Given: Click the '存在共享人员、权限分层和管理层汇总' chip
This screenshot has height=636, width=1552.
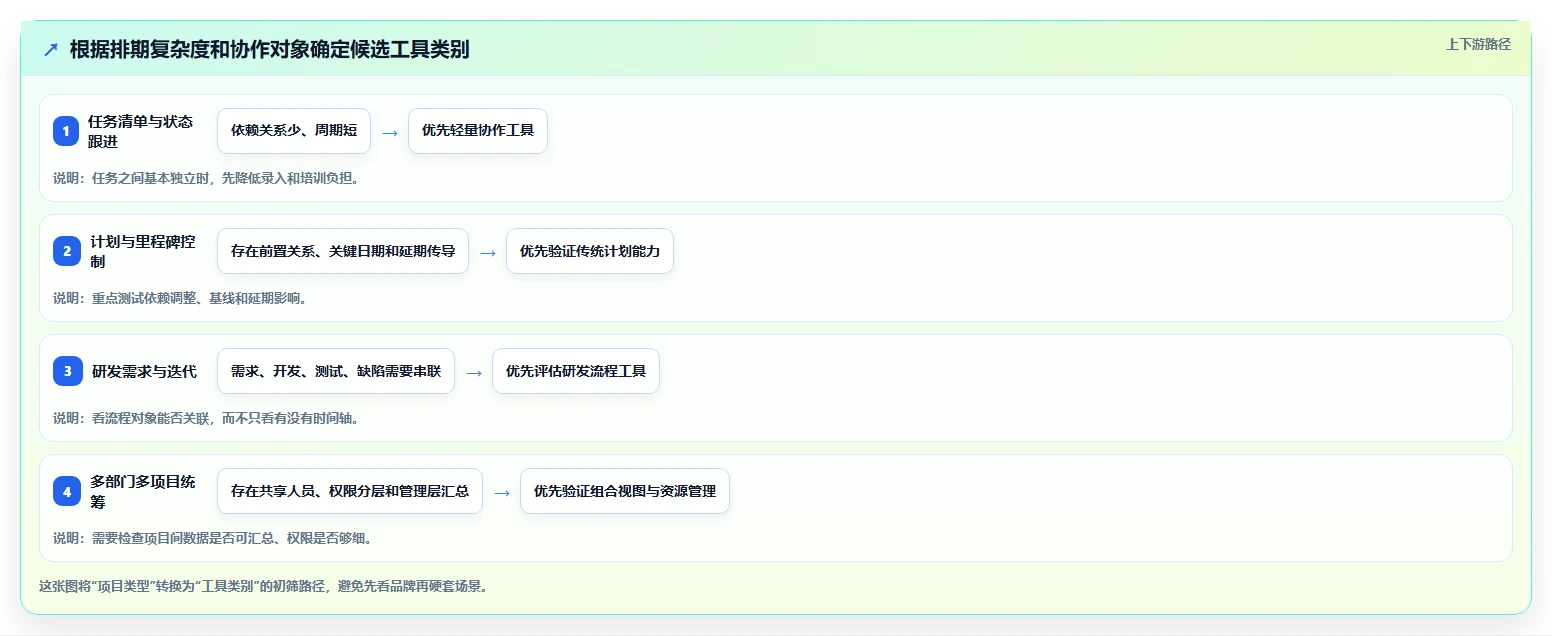Looking at the screenshot, I should pos(350,491).
